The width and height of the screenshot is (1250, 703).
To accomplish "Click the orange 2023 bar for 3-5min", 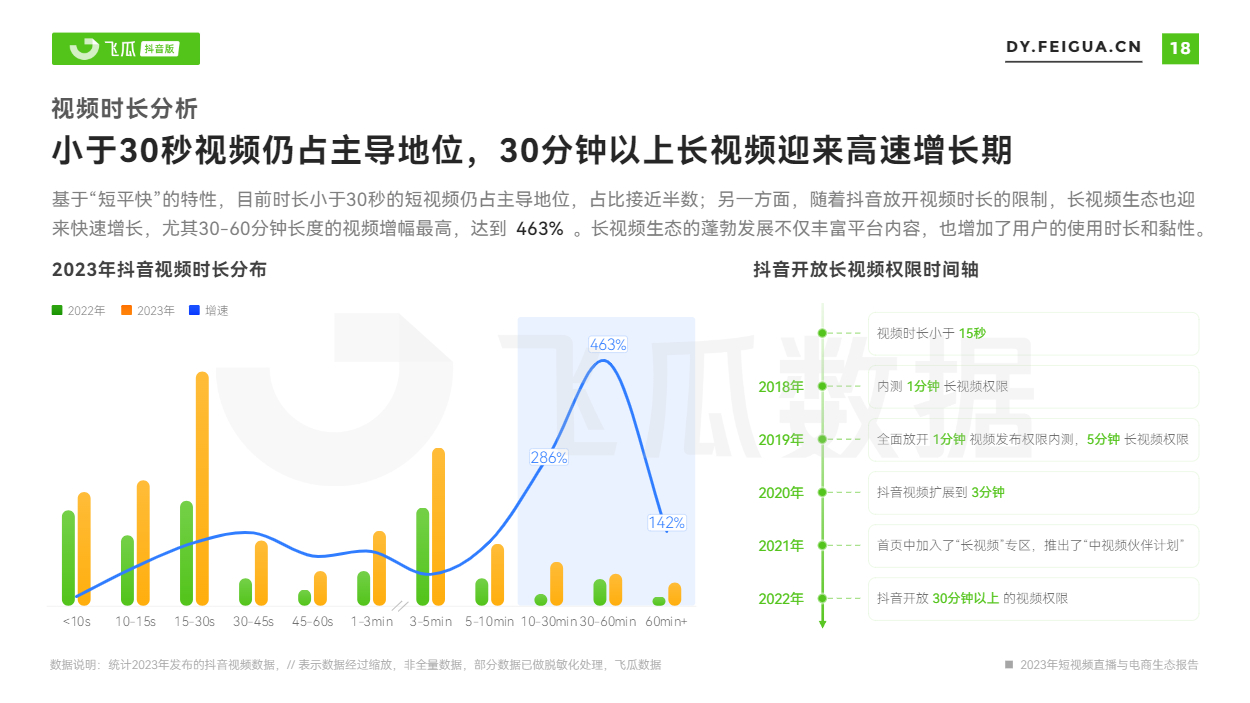I will (x=438, y=527).
